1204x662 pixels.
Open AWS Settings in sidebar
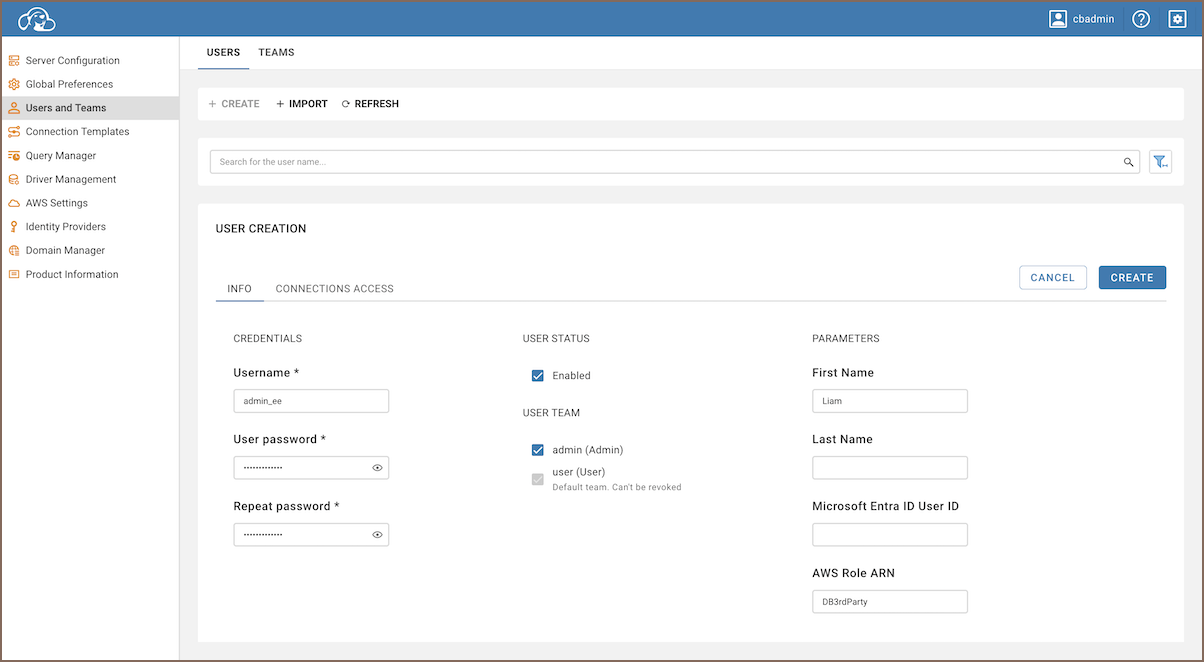[56, 203]
